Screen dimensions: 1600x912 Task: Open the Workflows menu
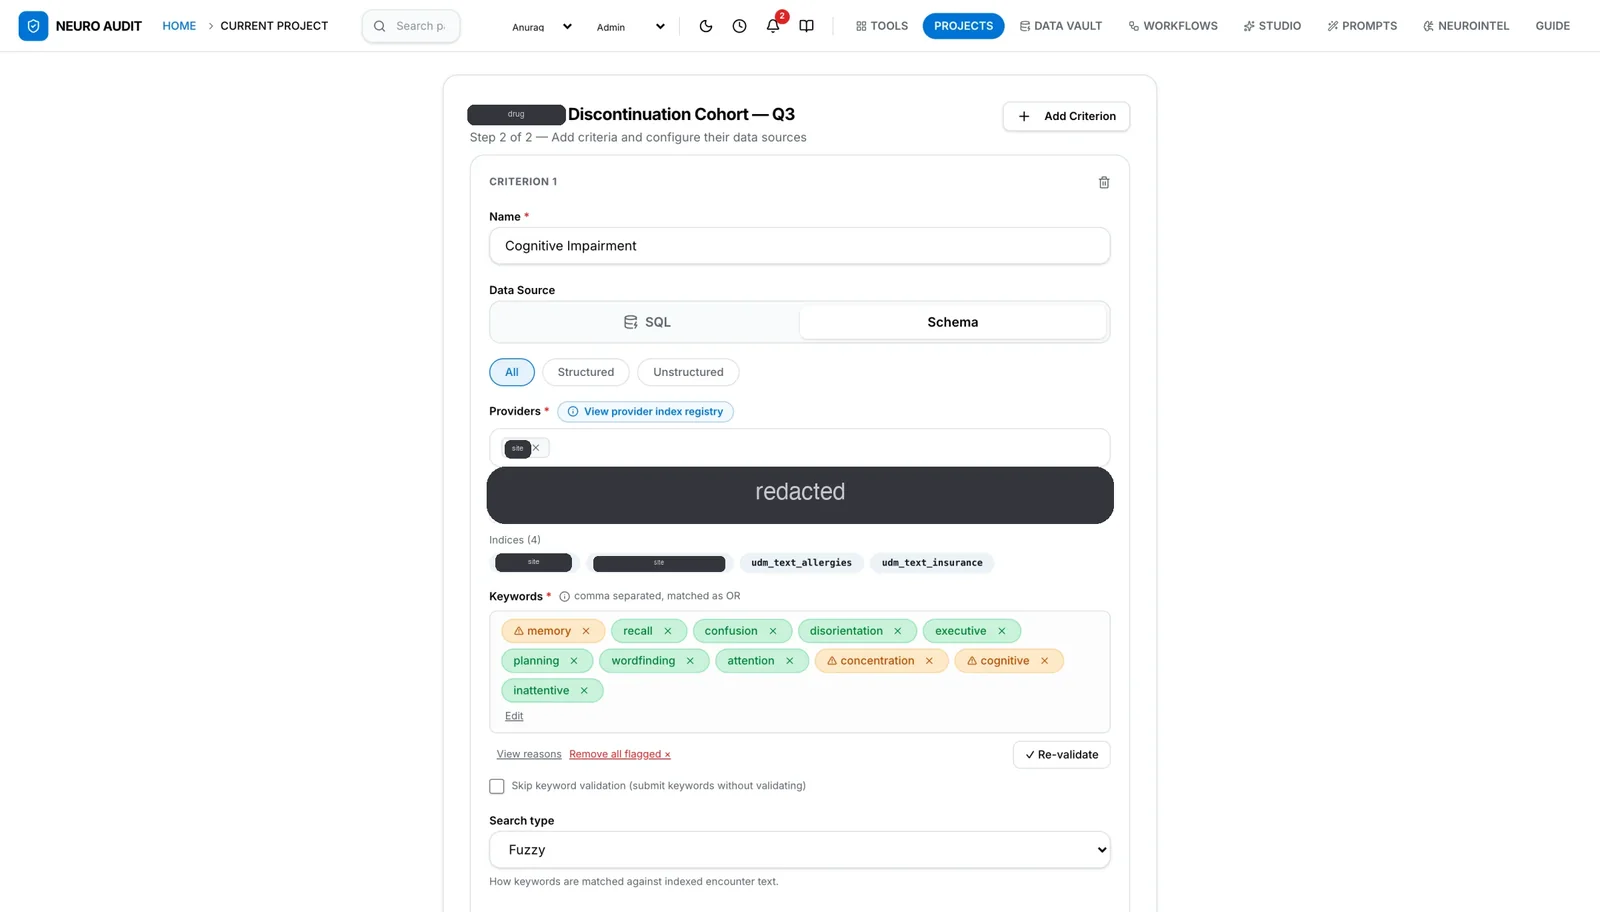coord(1173,26)
